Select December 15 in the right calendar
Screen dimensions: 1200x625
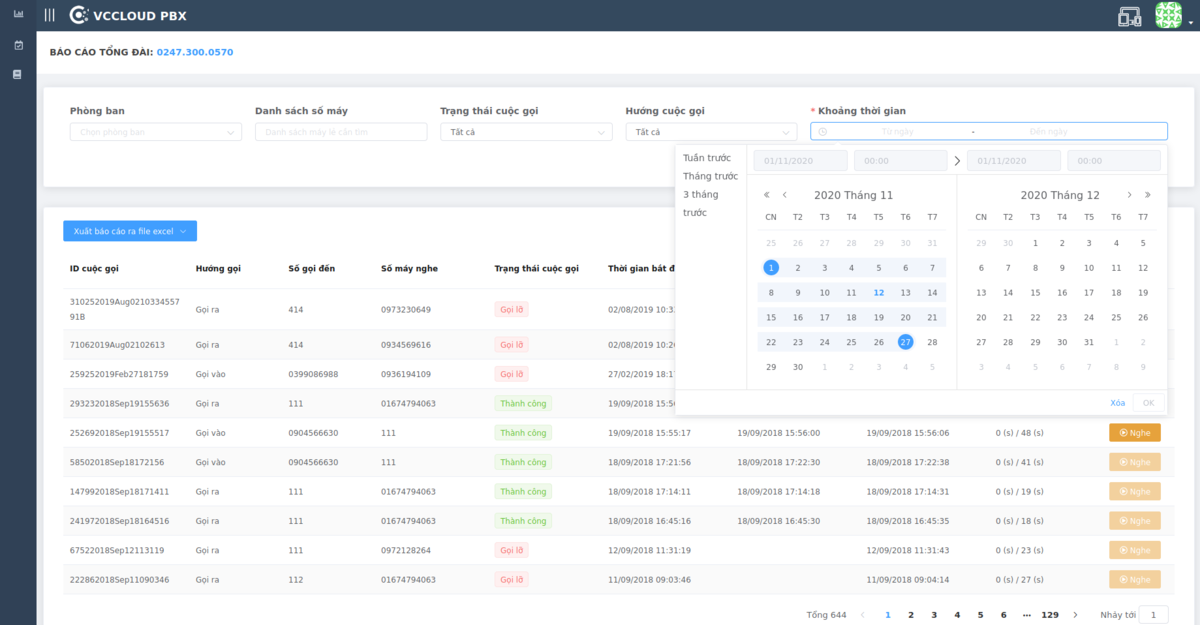pos(1035,293)
